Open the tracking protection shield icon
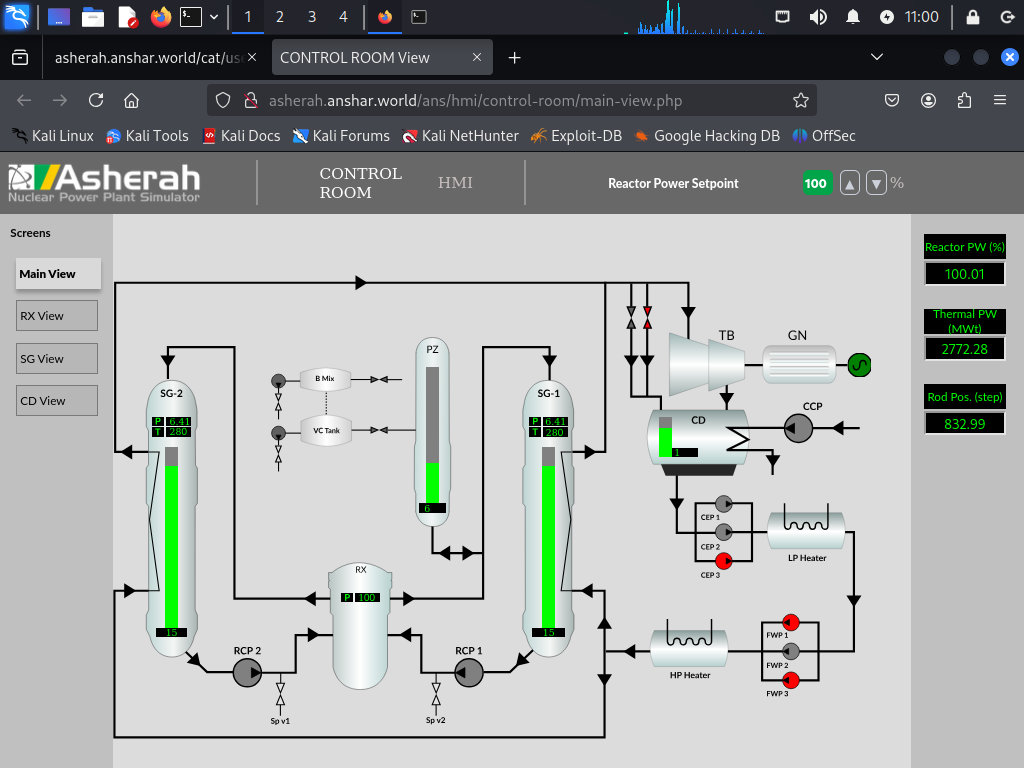 [x=223, y=100]
